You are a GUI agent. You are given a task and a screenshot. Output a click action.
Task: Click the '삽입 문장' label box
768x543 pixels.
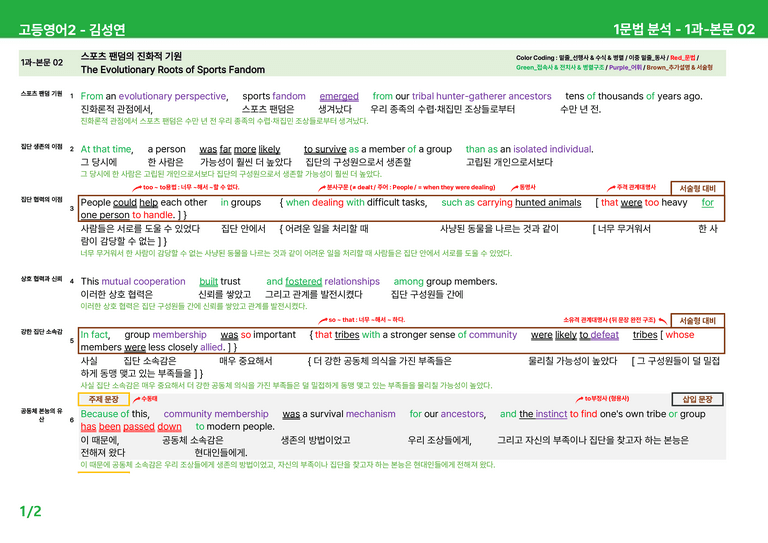tap(697, 399)
